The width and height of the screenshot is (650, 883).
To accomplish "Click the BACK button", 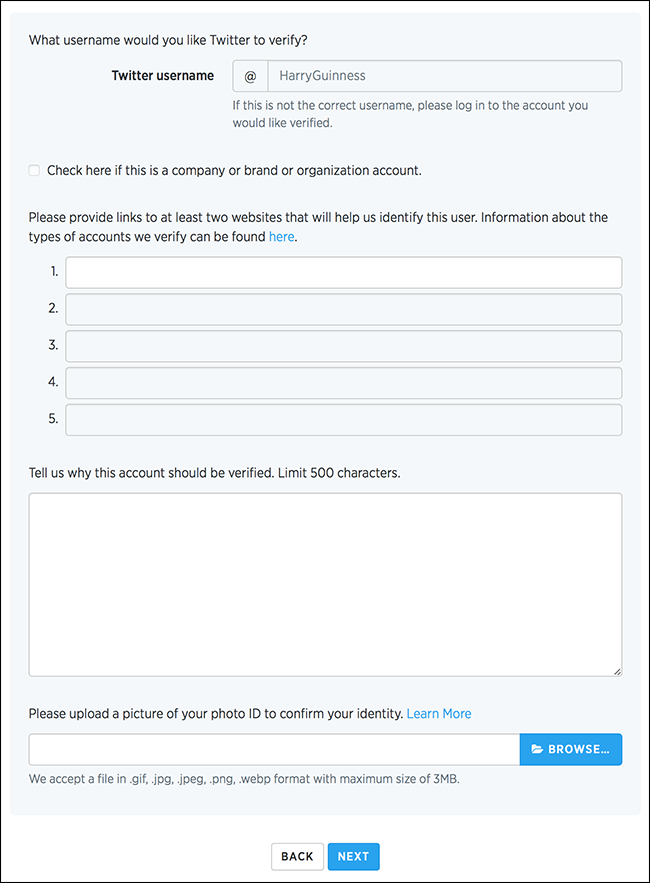I will coord(297,856).
